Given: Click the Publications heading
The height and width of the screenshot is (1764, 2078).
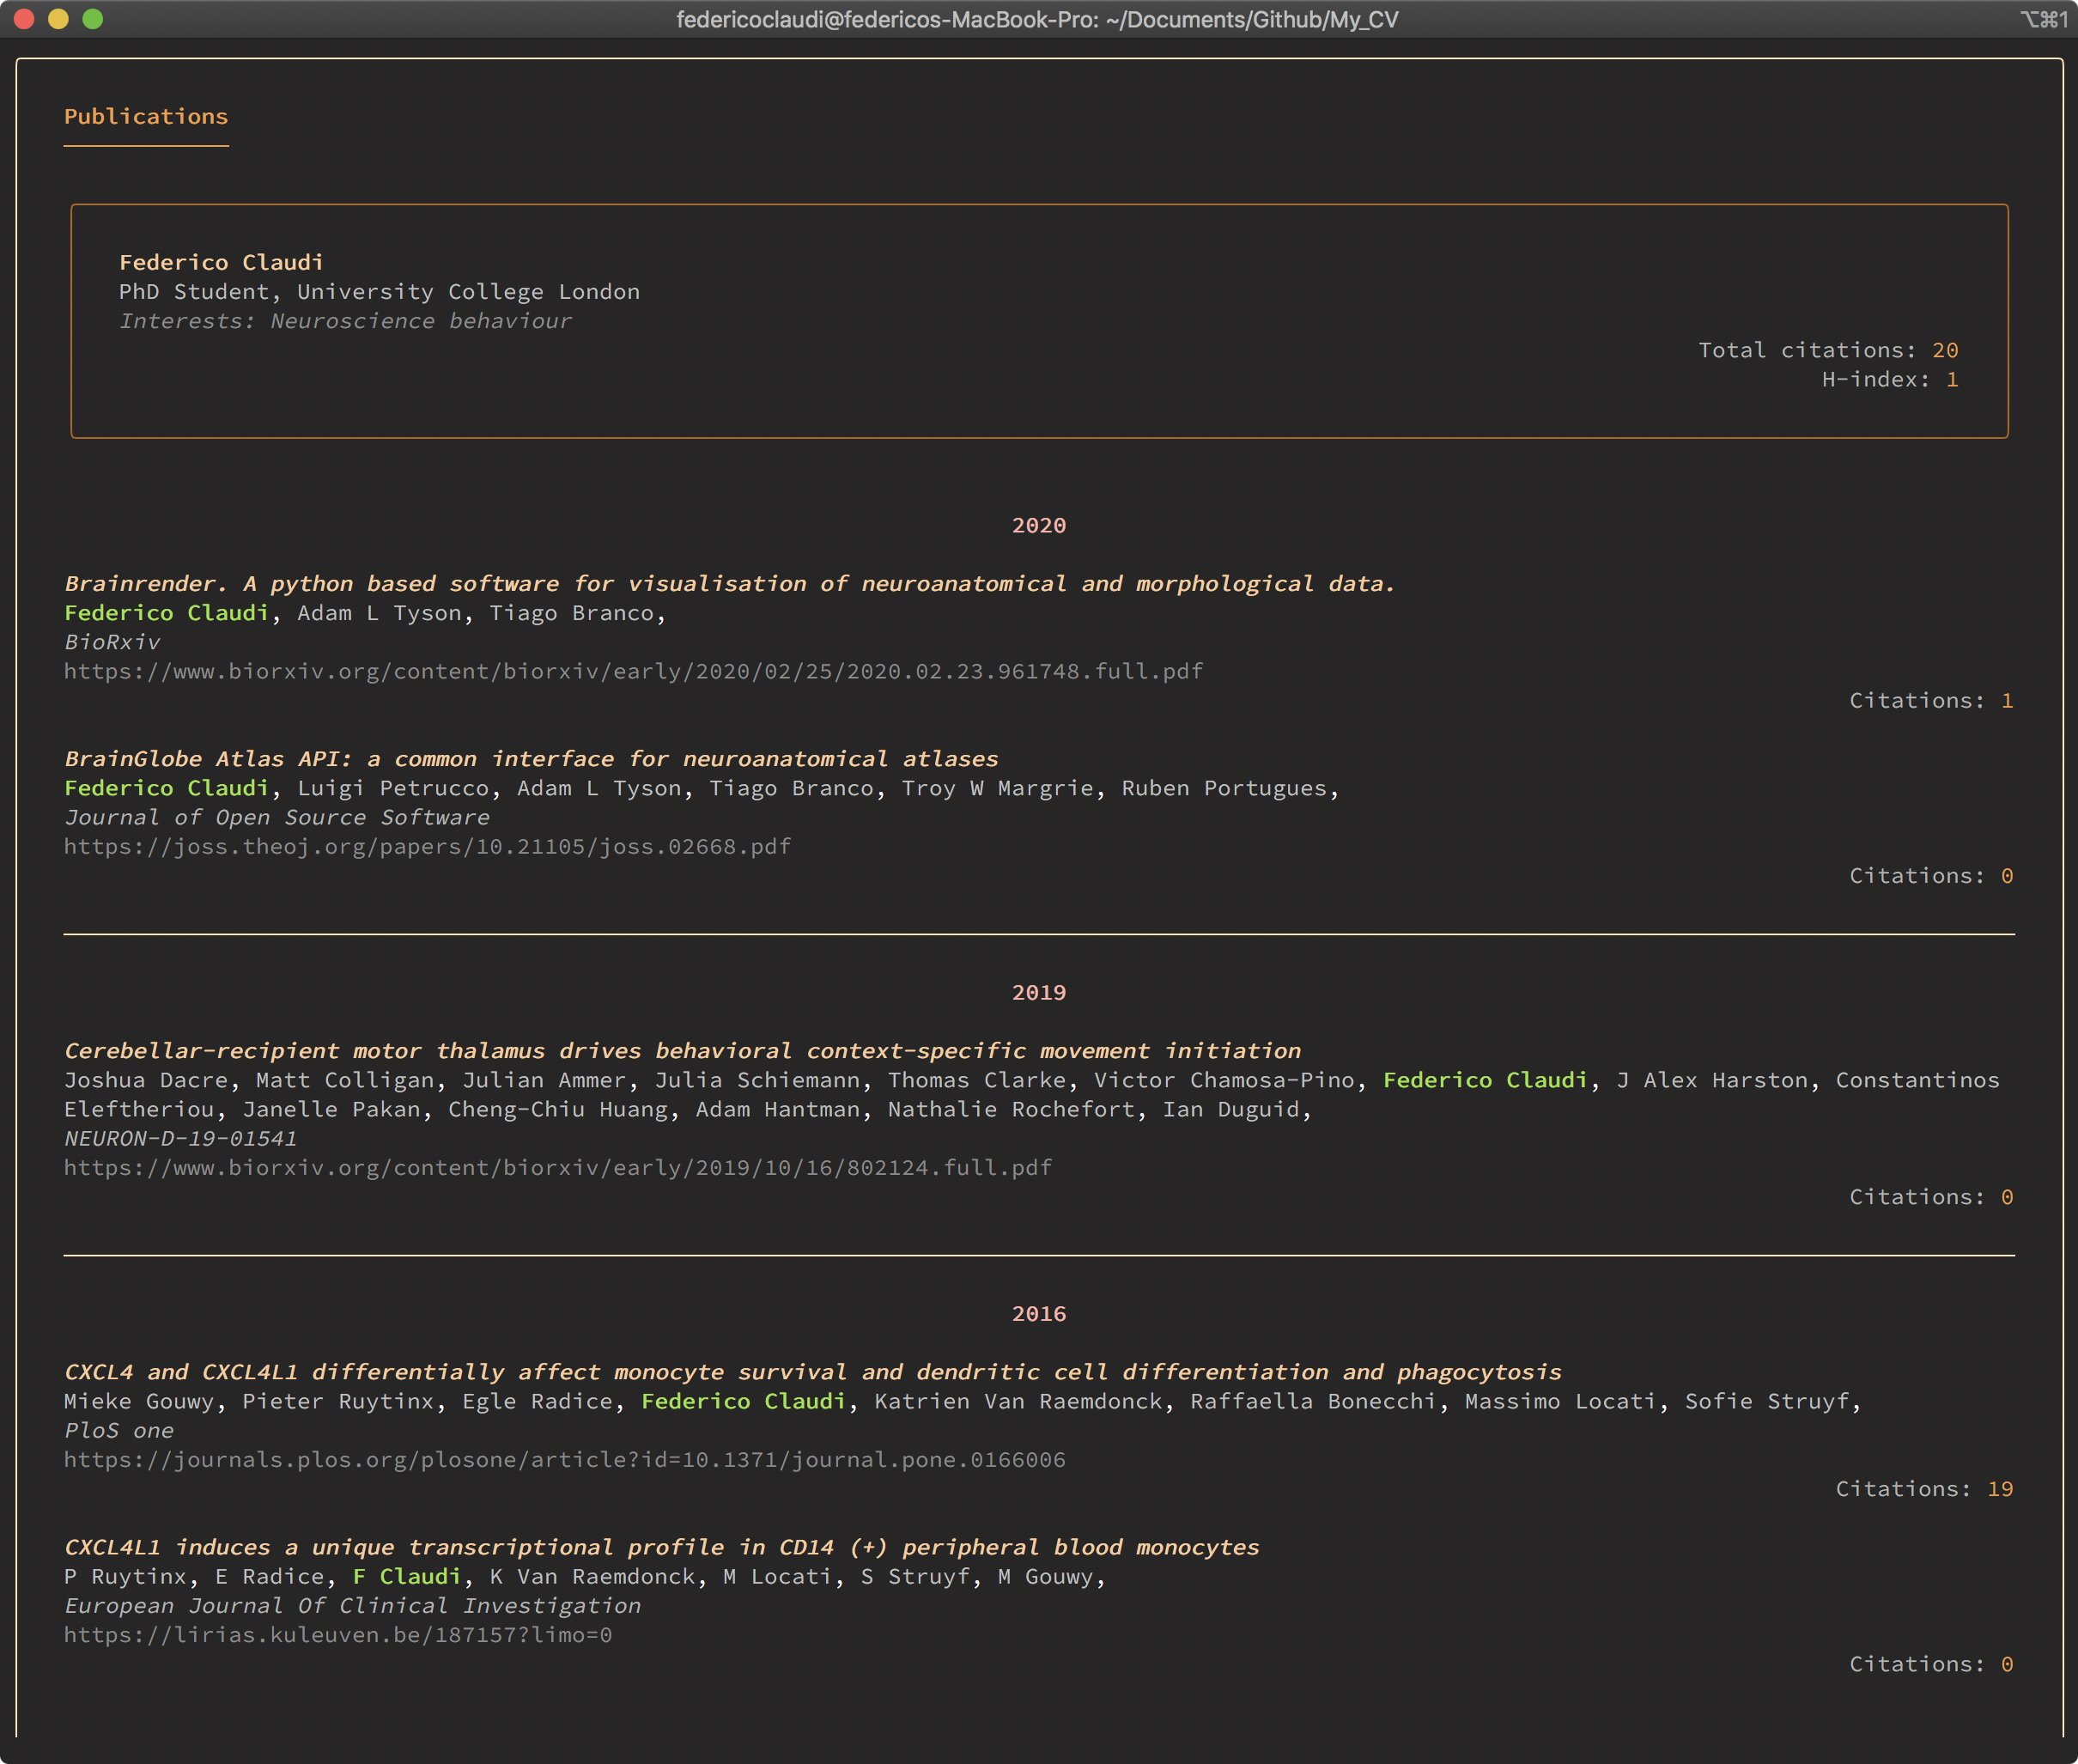Looking at the screenshot, I should point(146,116).
